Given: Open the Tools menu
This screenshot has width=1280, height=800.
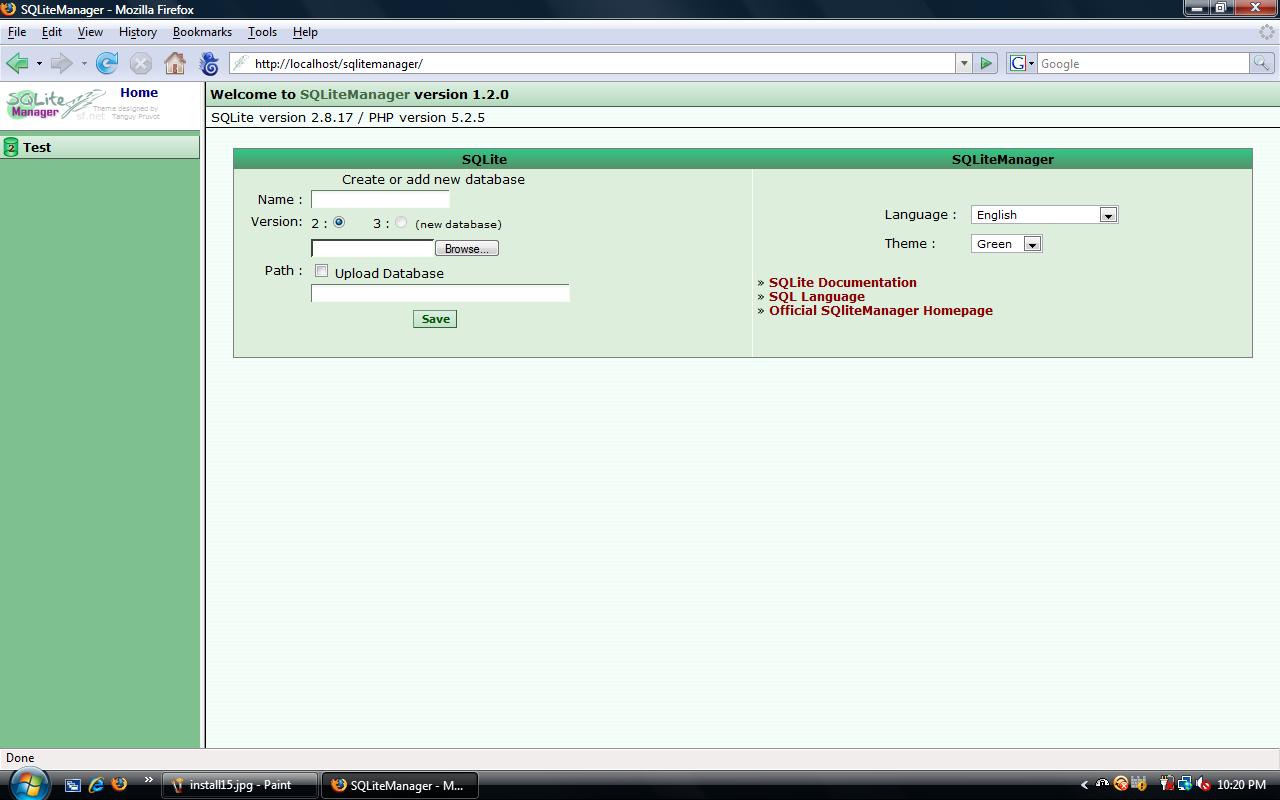Looking at the screenshot, I should point(262,32).
